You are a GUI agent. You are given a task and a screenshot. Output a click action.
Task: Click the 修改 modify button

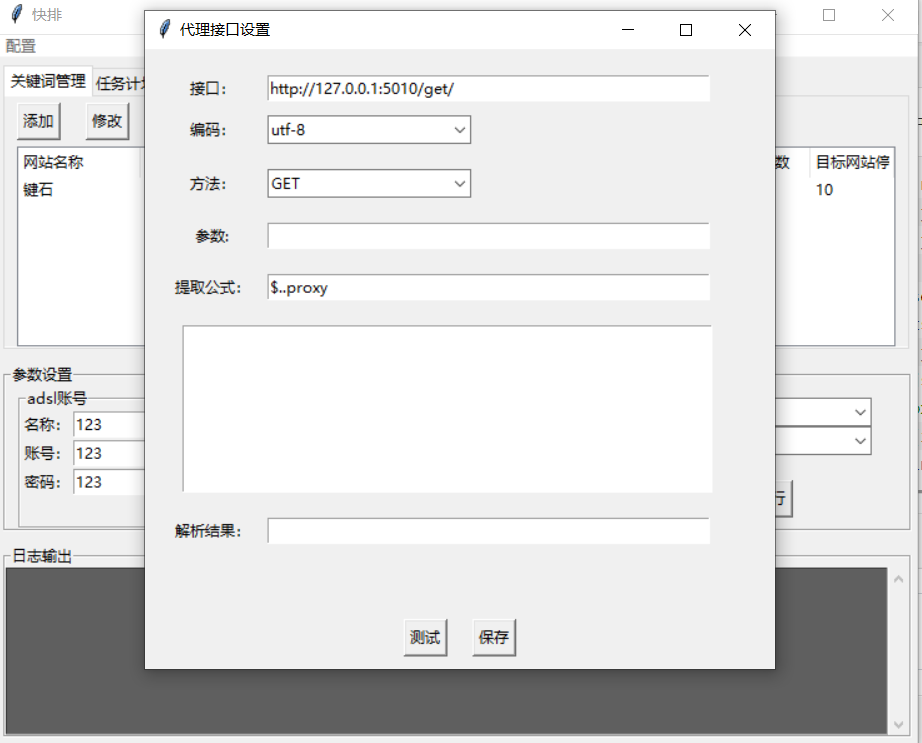point(108,120)
